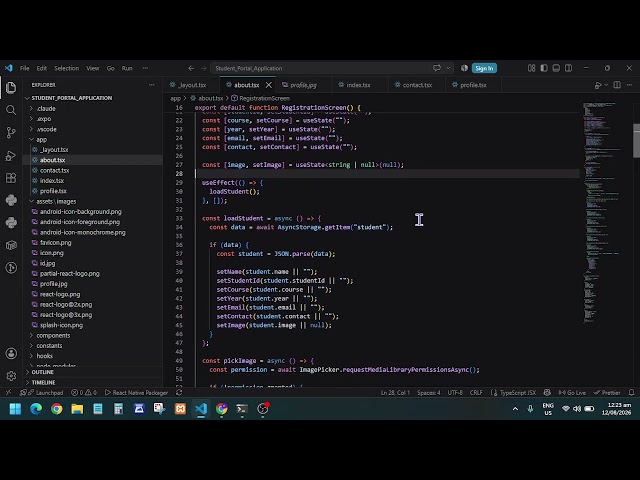Click the Sign In button

point(484,68)
